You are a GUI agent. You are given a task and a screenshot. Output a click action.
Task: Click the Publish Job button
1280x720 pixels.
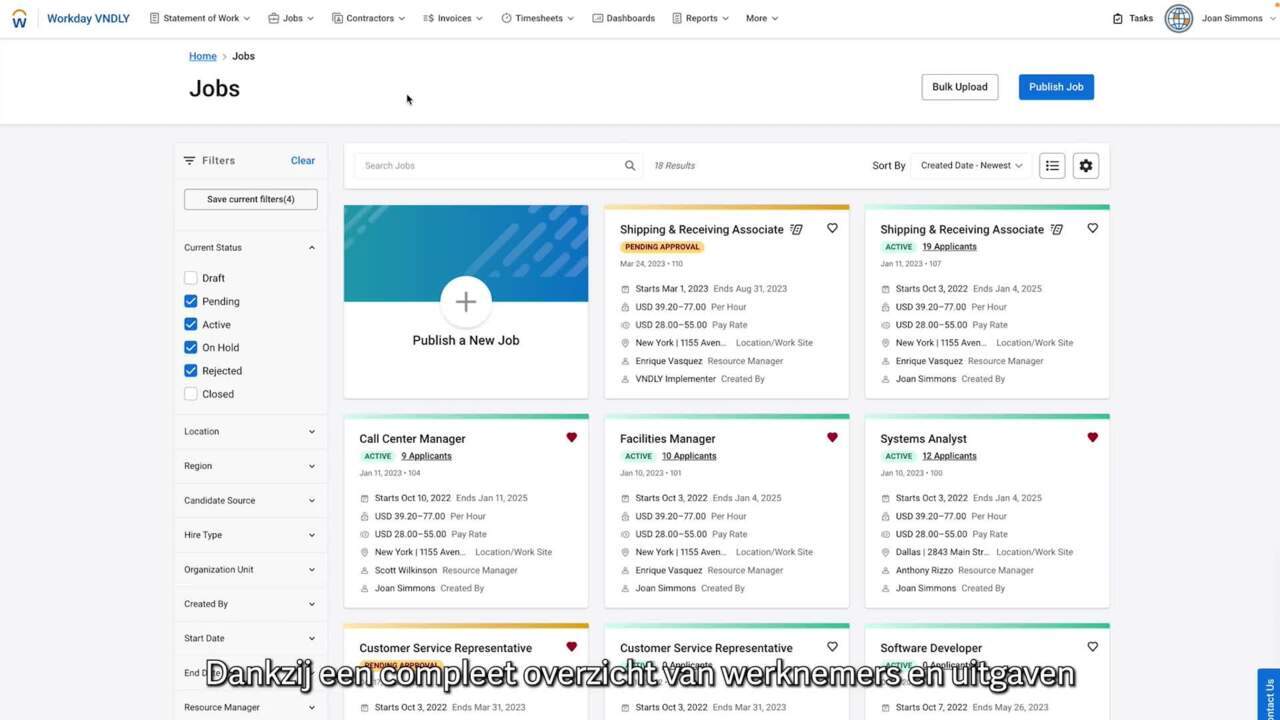pos(1056,87)
